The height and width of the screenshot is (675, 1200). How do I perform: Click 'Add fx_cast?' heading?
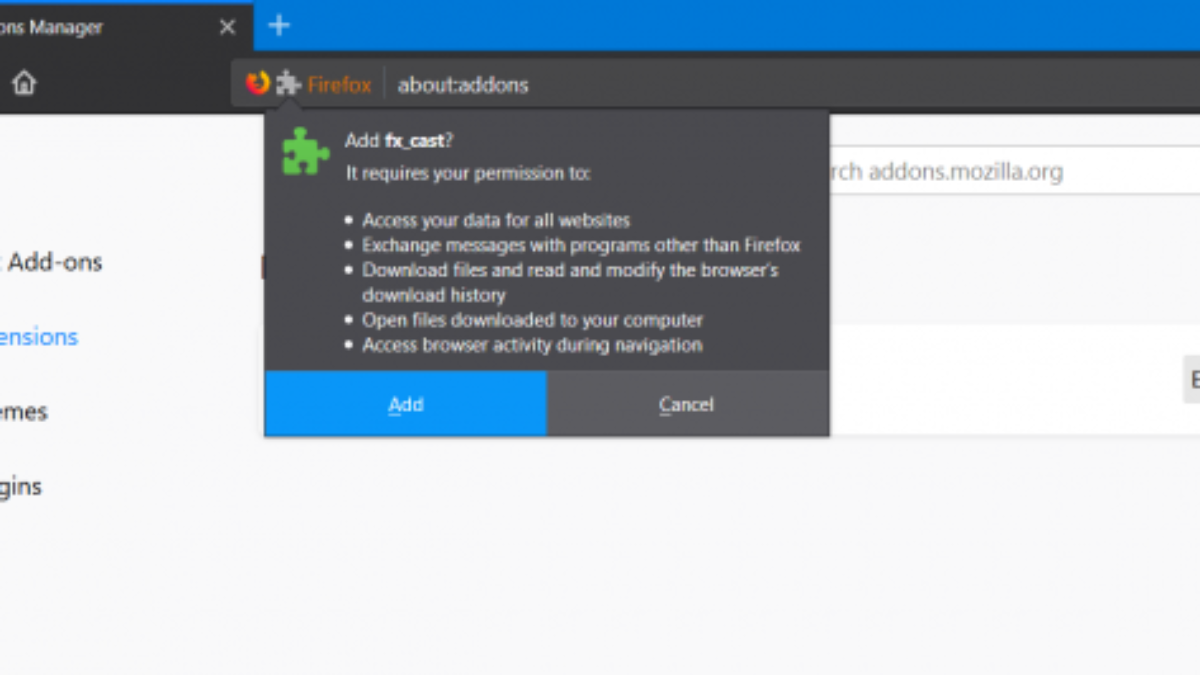pos(399,141)
